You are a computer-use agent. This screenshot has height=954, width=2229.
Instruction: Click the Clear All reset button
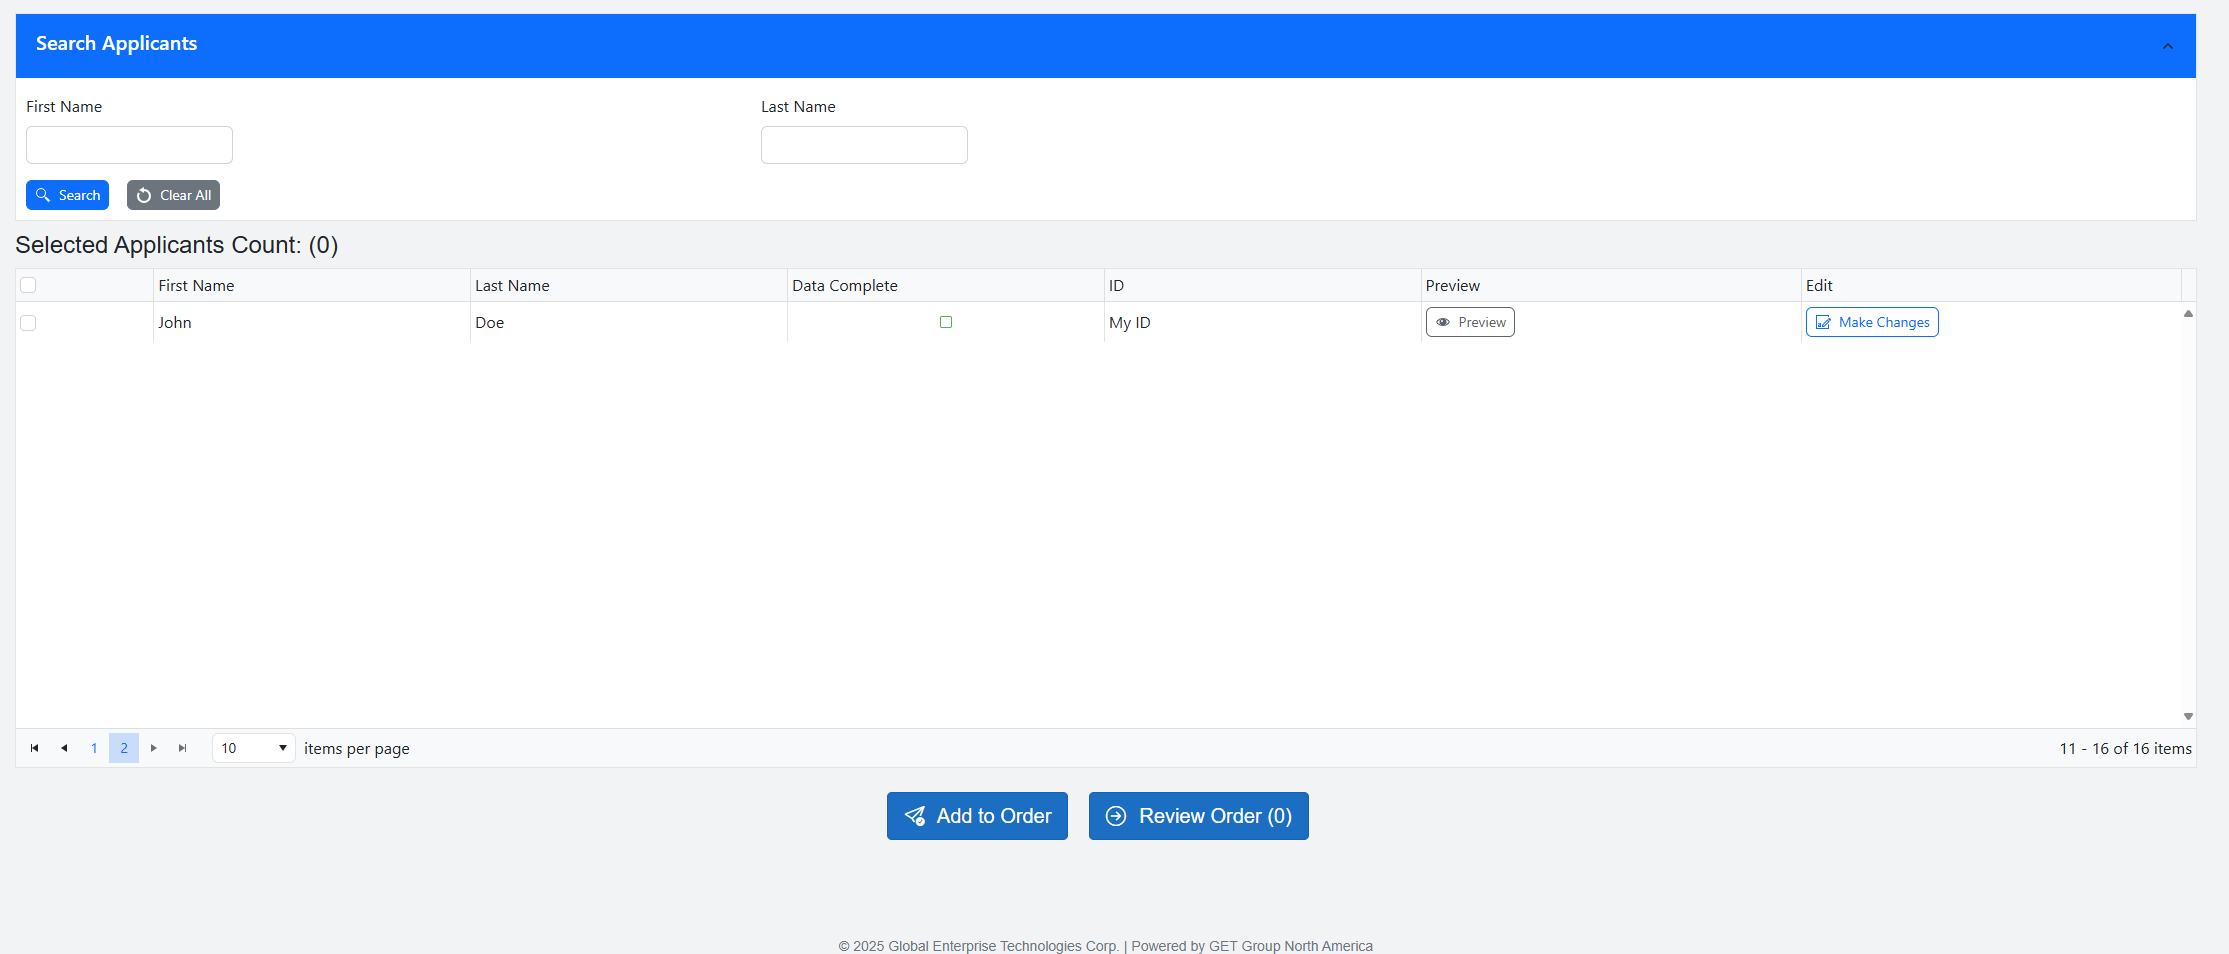(173, 195)
